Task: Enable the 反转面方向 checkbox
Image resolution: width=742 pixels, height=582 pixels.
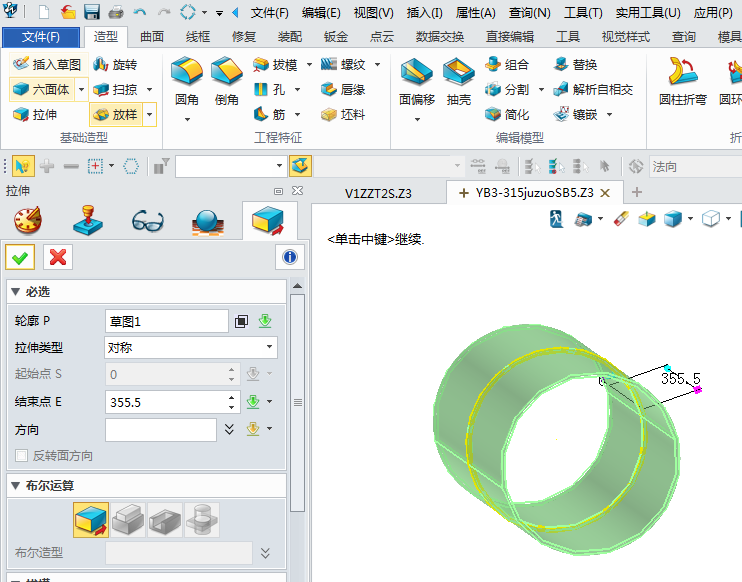Action: pos(22,456)
